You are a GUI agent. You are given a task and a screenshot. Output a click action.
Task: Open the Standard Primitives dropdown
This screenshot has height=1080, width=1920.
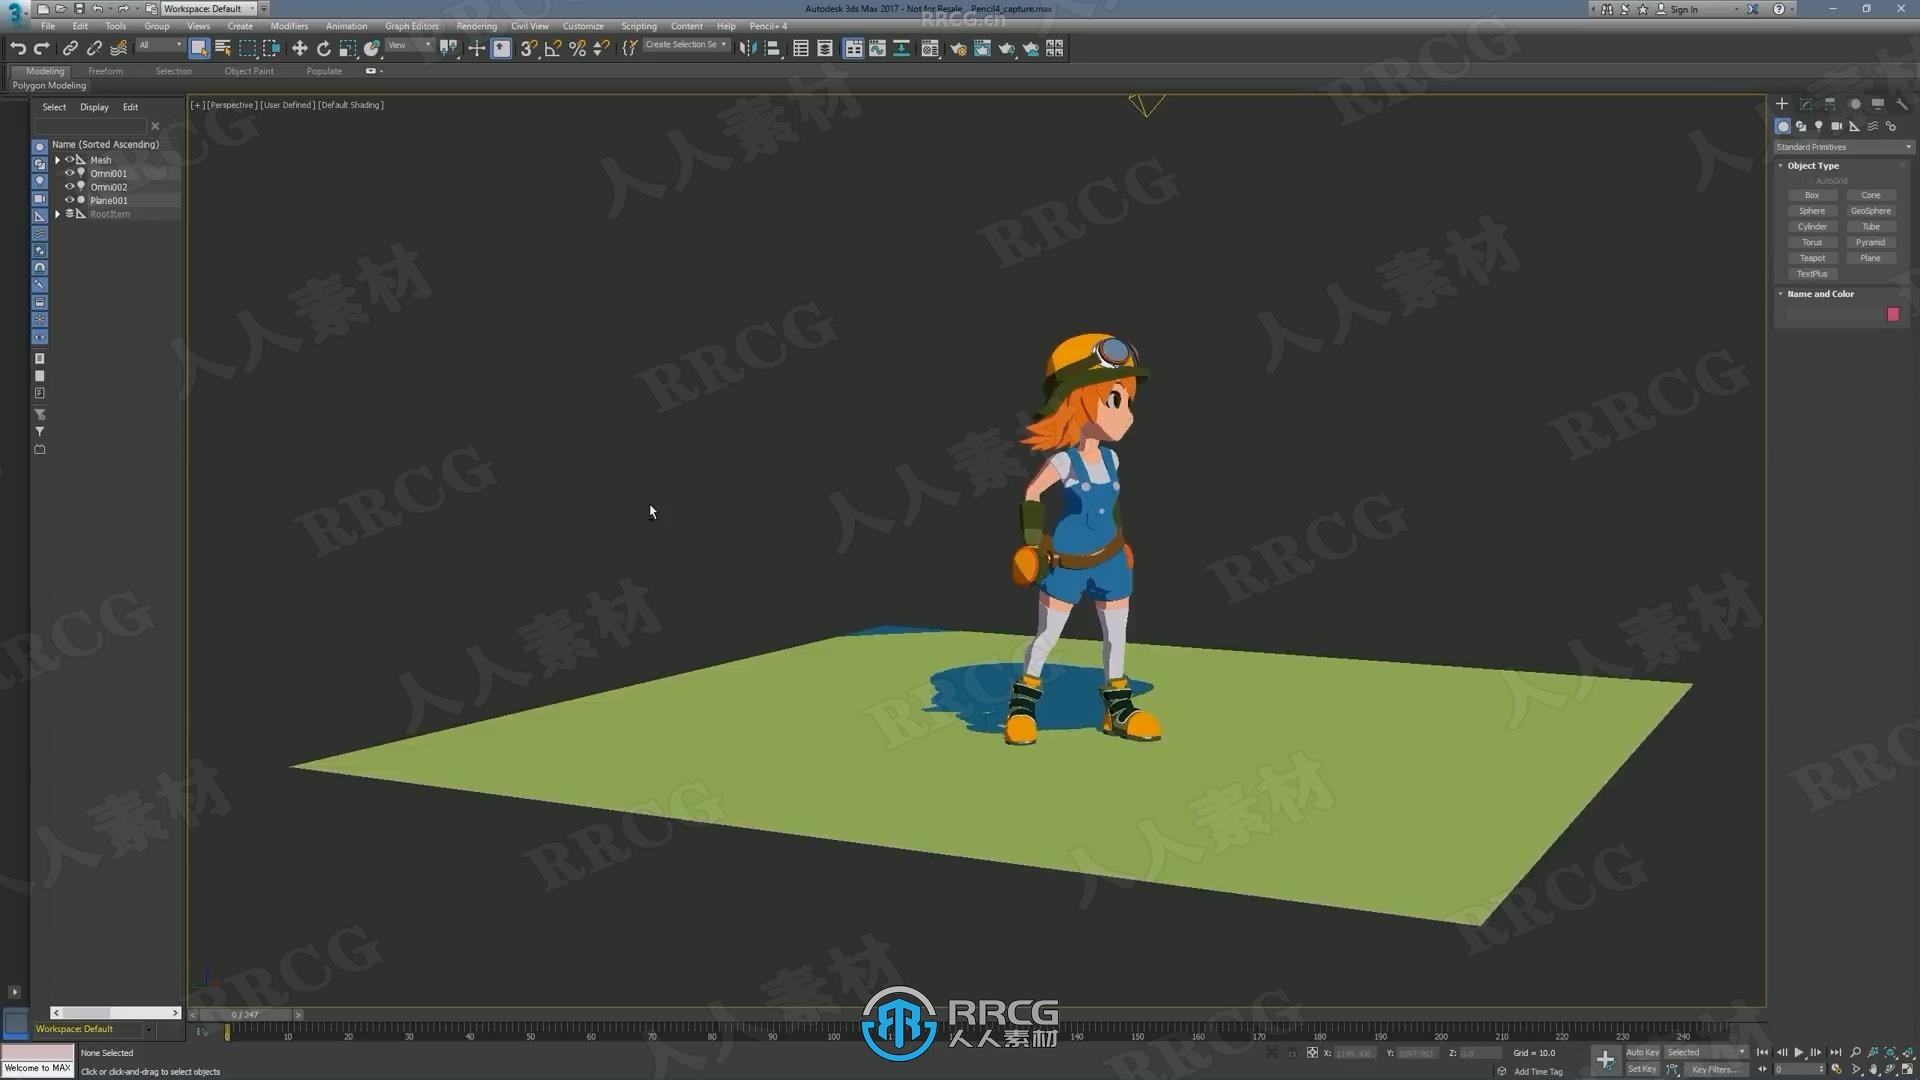pyautogui.click(x=1844, y=147)
